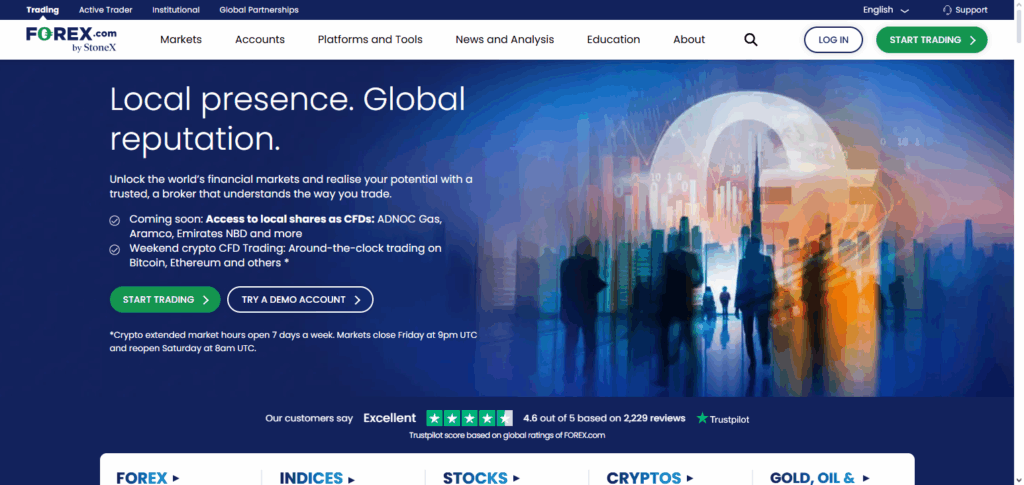The height and width of the screenshot is (485, 1024).
Task: Click the CRYPTOS category heading
Action: pos(644,478)
